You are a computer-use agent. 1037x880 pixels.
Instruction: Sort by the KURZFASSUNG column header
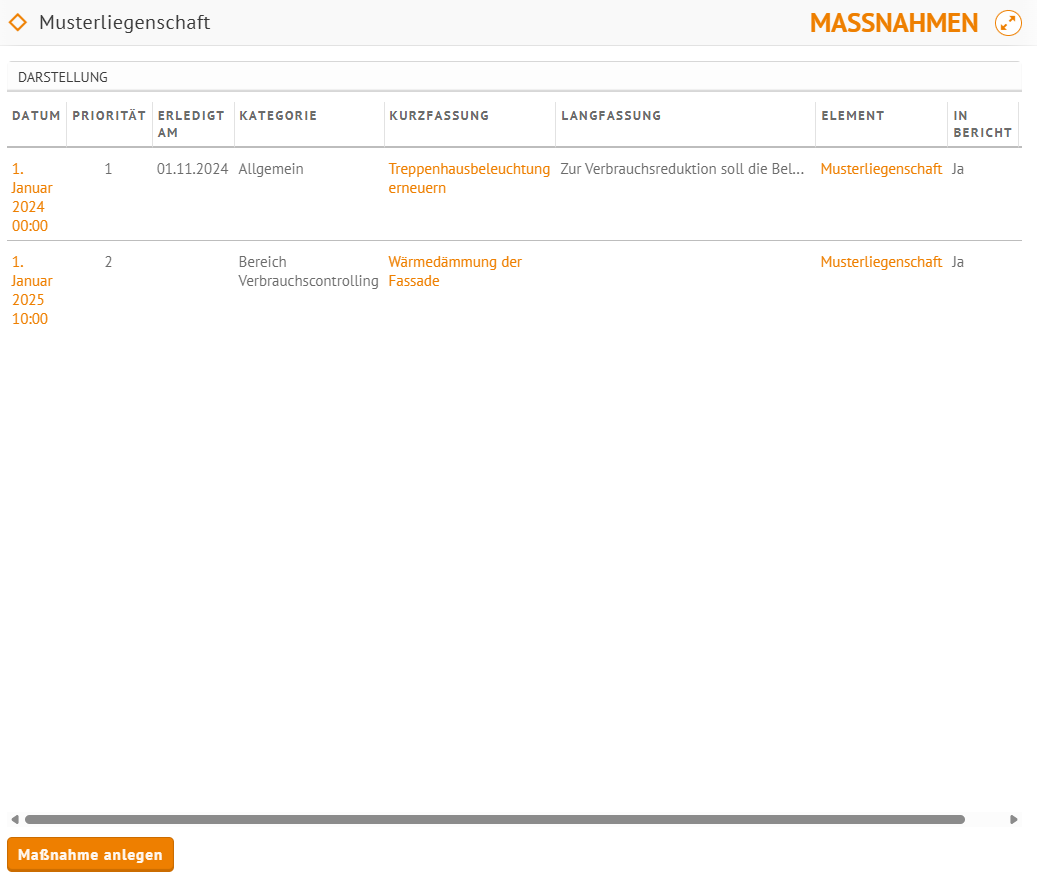click(x=439, y=116)
